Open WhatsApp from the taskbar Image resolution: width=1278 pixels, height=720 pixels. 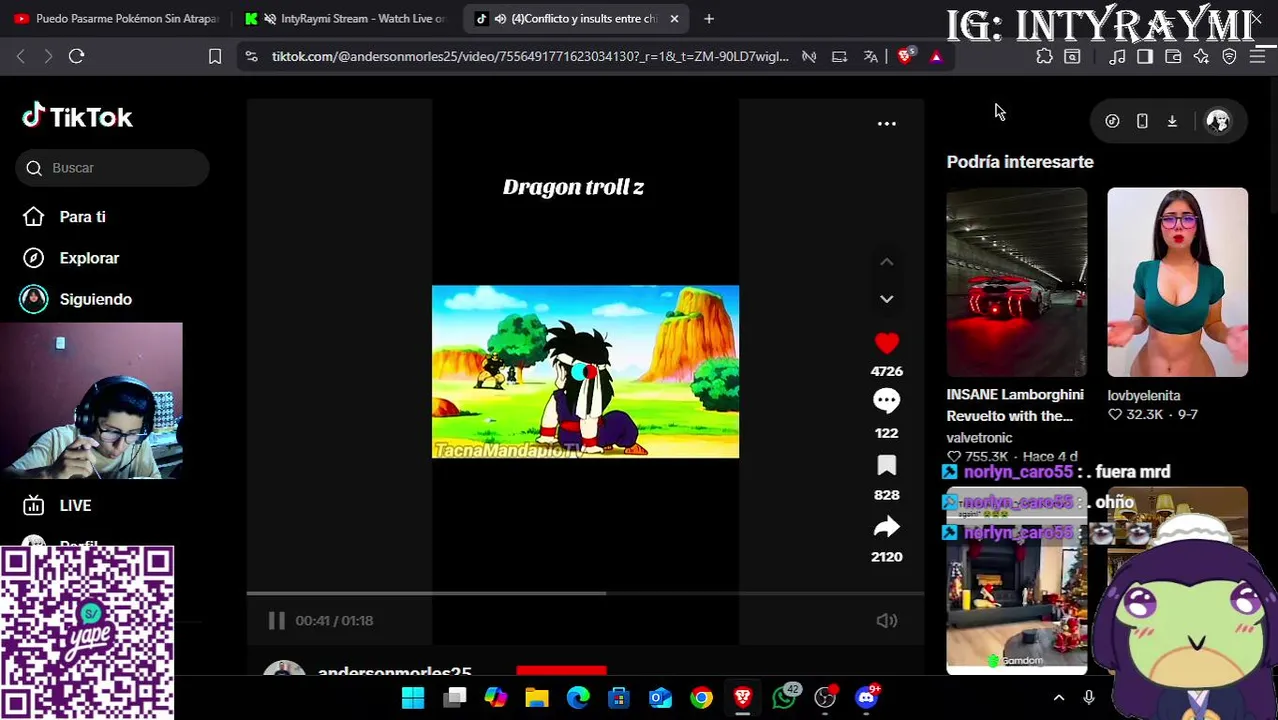[785, 697]
